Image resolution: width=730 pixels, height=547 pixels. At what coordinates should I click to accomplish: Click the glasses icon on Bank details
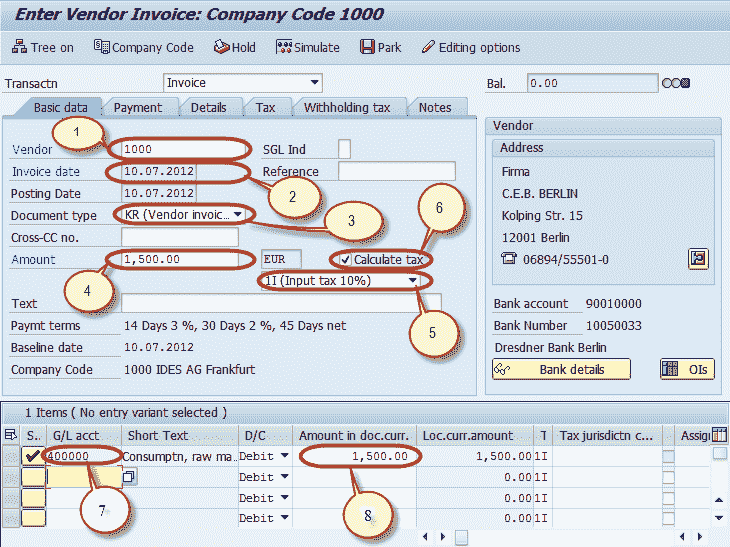coord(502,370)
